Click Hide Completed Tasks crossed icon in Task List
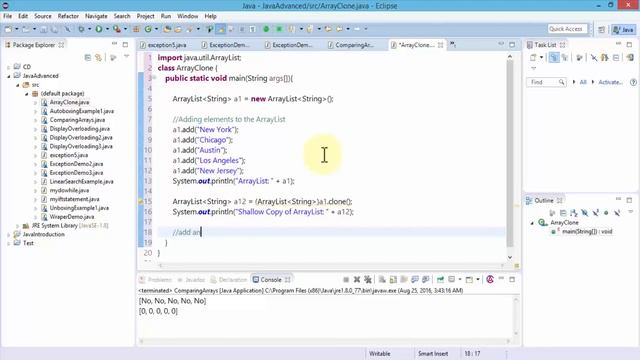 tap(594, 58)
